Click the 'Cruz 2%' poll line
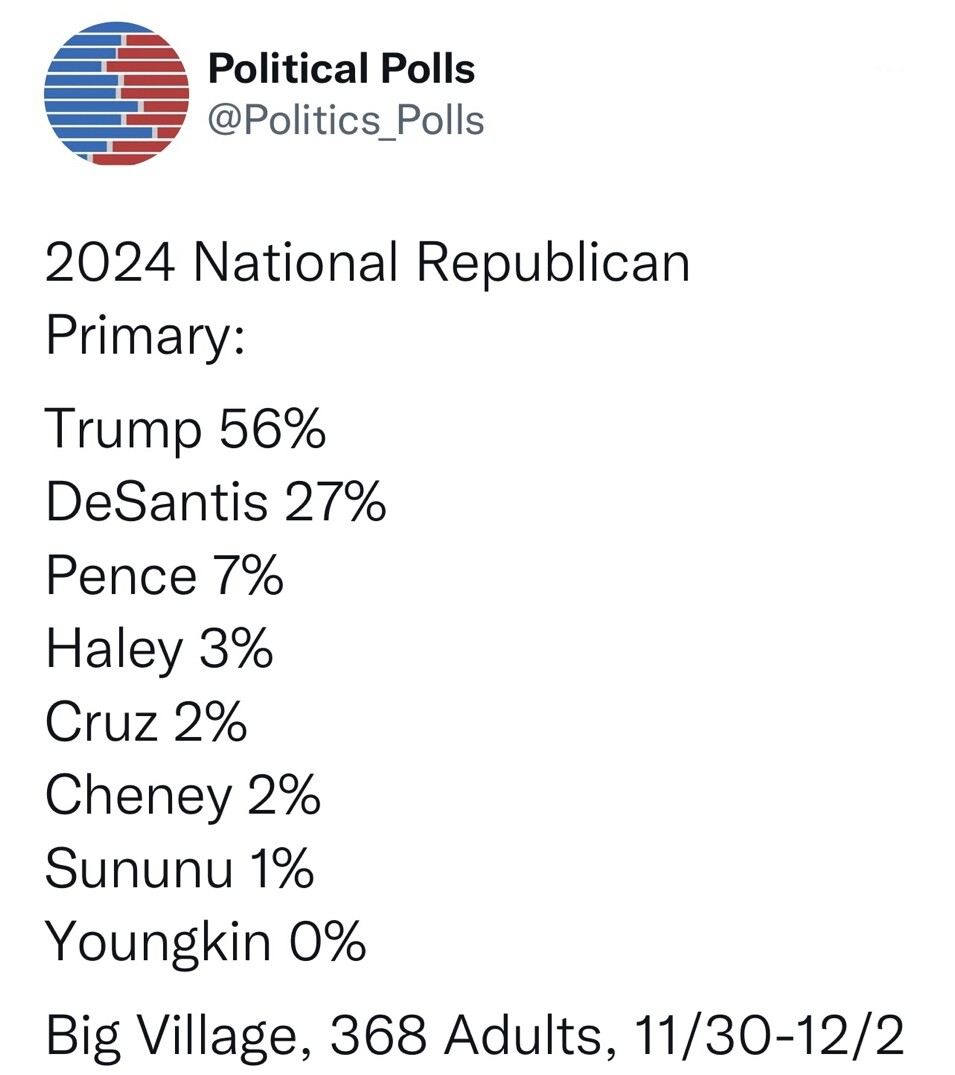 click(x=146, y=722)
